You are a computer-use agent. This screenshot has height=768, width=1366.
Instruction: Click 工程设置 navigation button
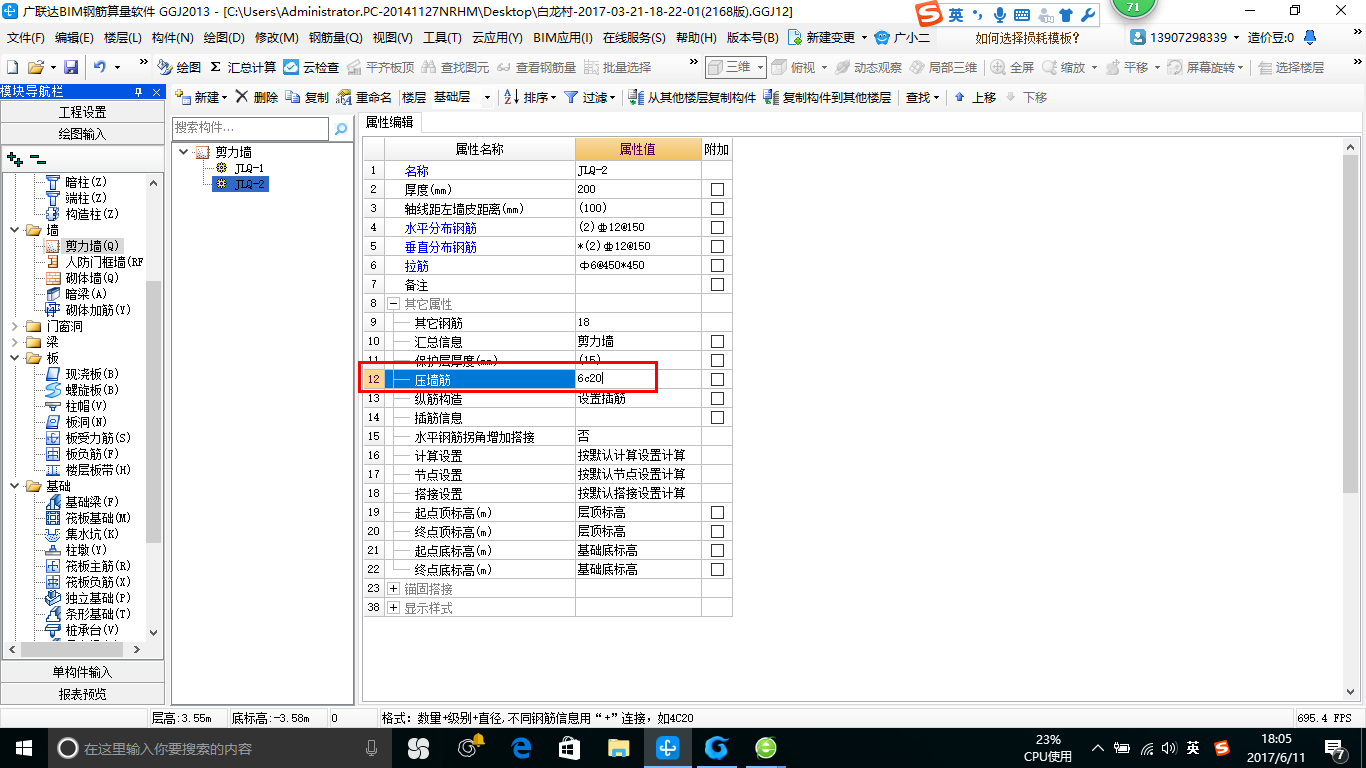pos(82,112)
